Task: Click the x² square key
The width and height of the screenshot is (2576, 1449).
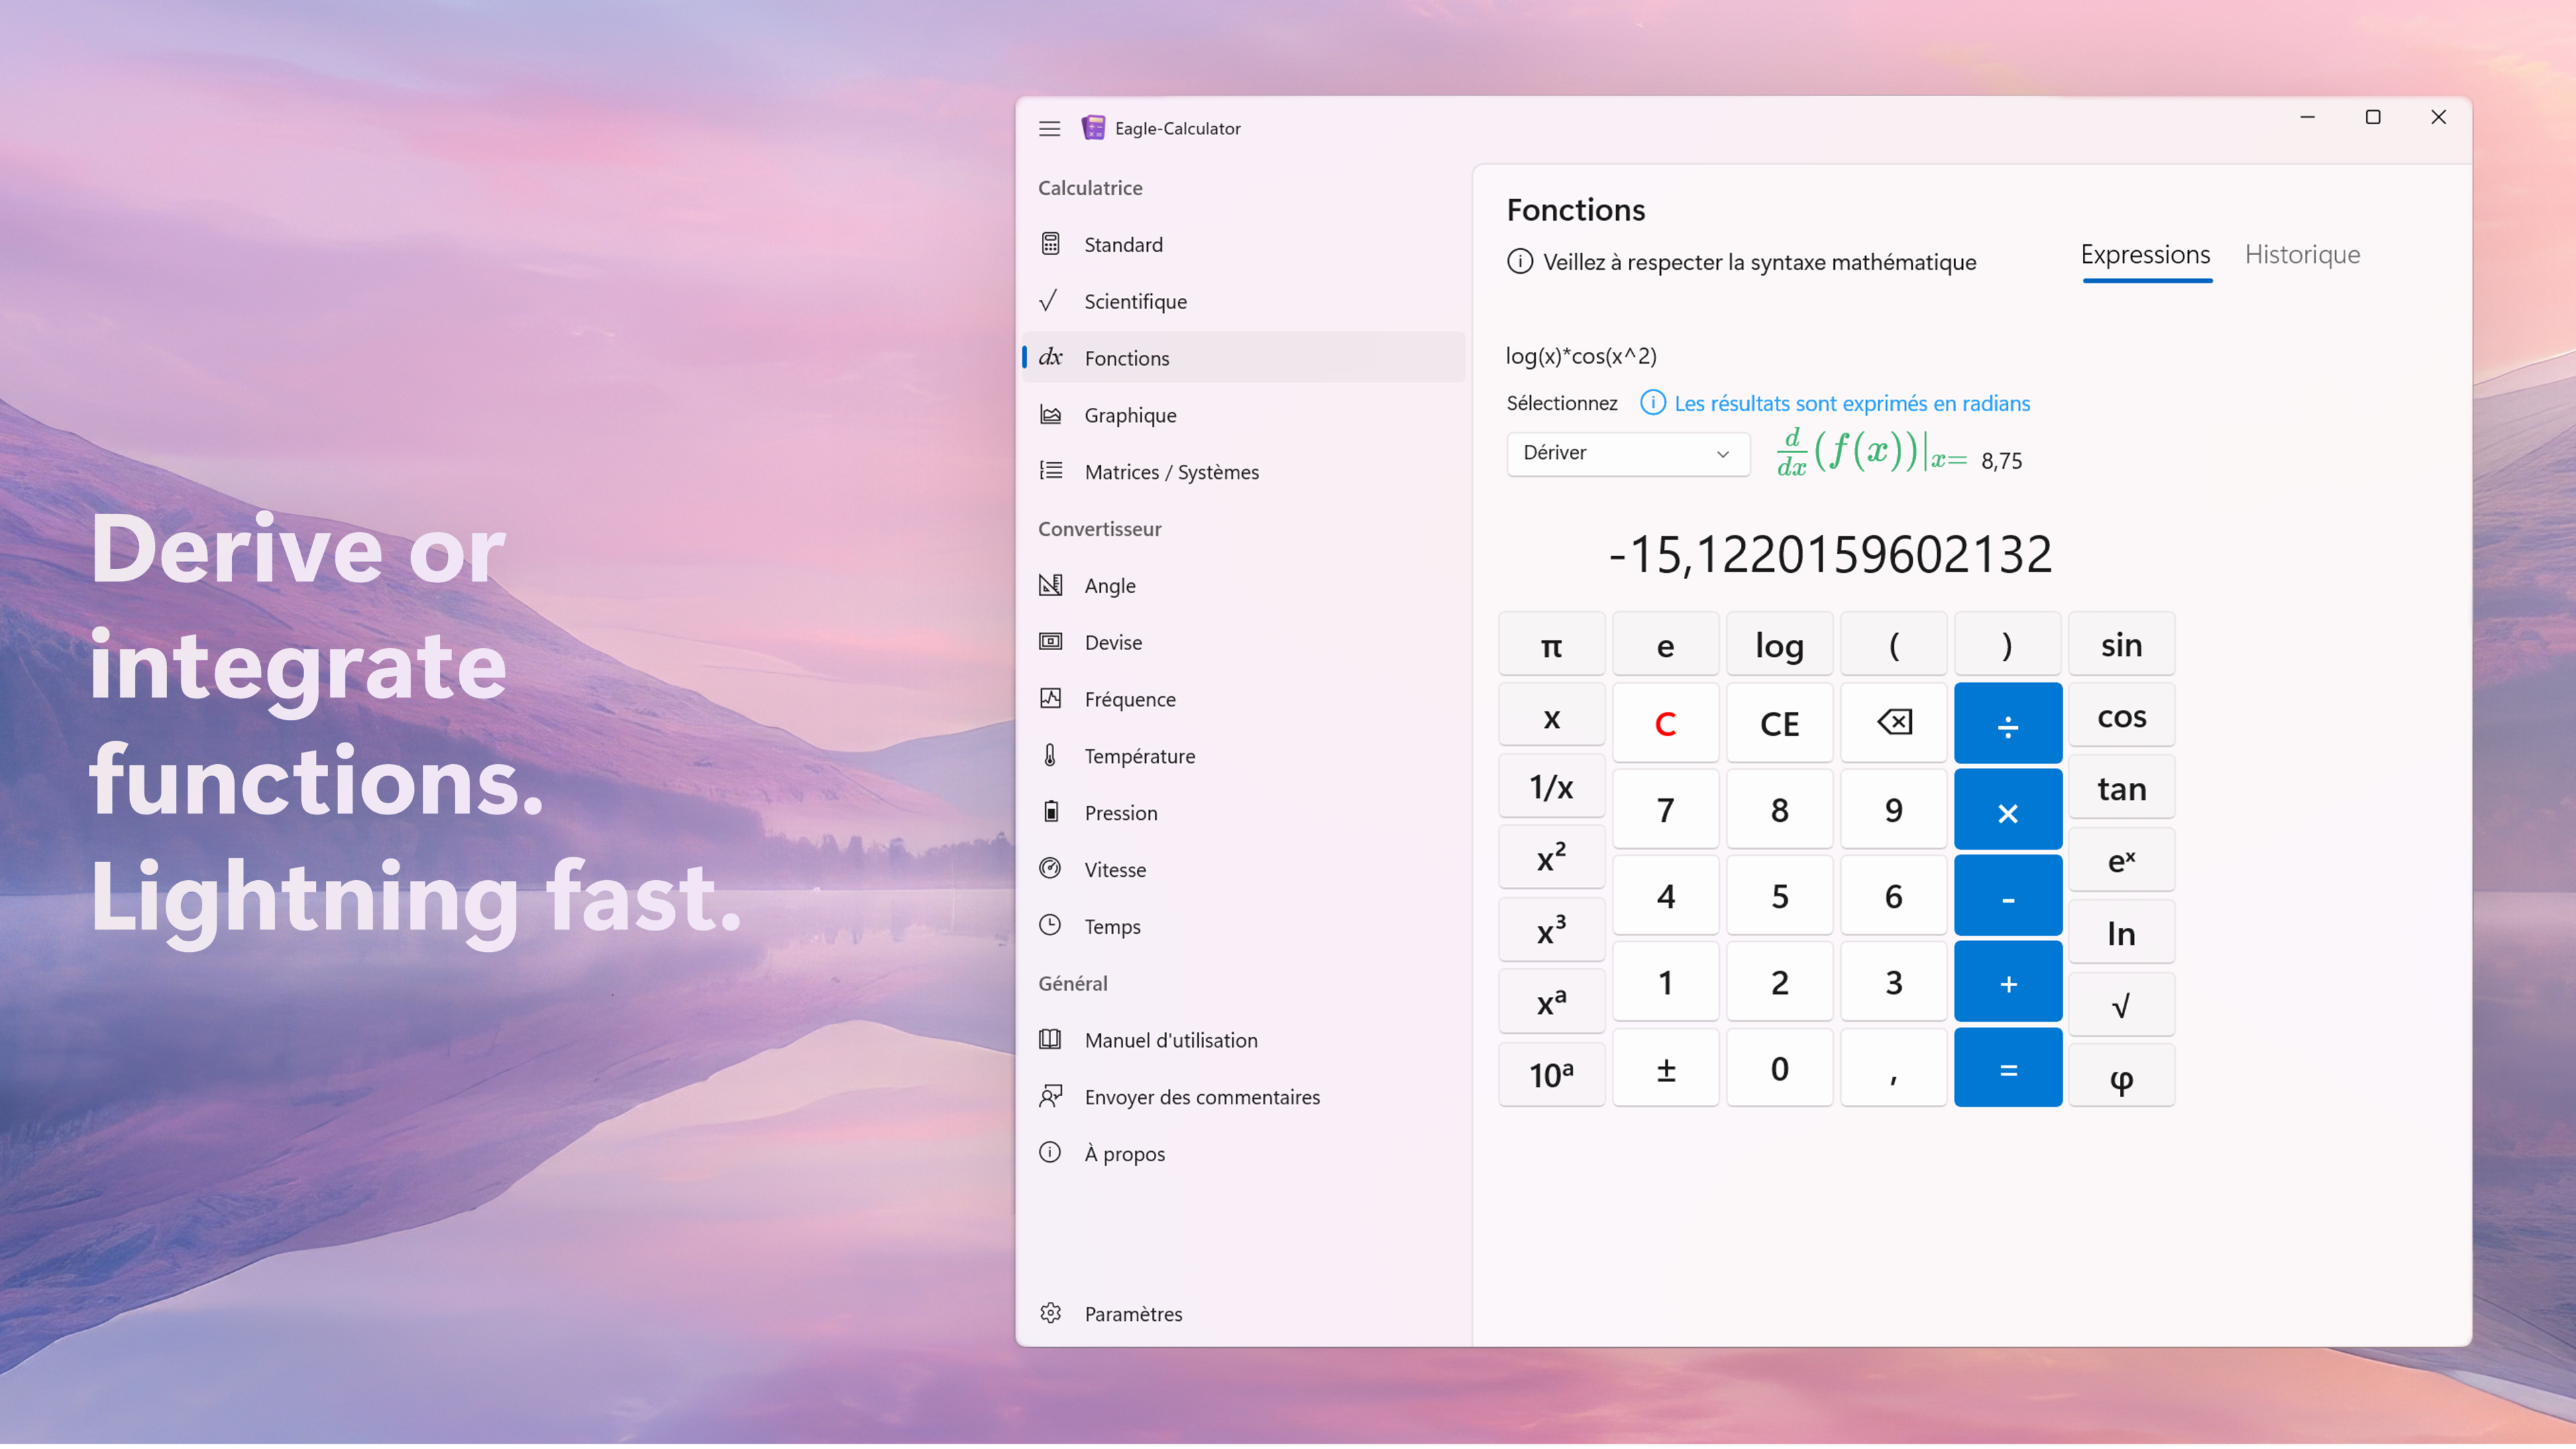Action: point(1551,859)
